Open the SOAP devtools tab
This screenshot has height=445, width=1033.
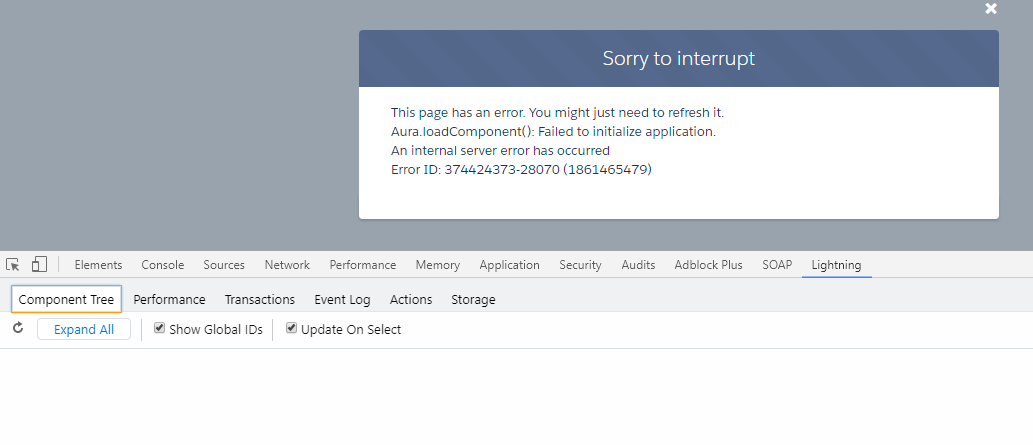click(777, 265)
